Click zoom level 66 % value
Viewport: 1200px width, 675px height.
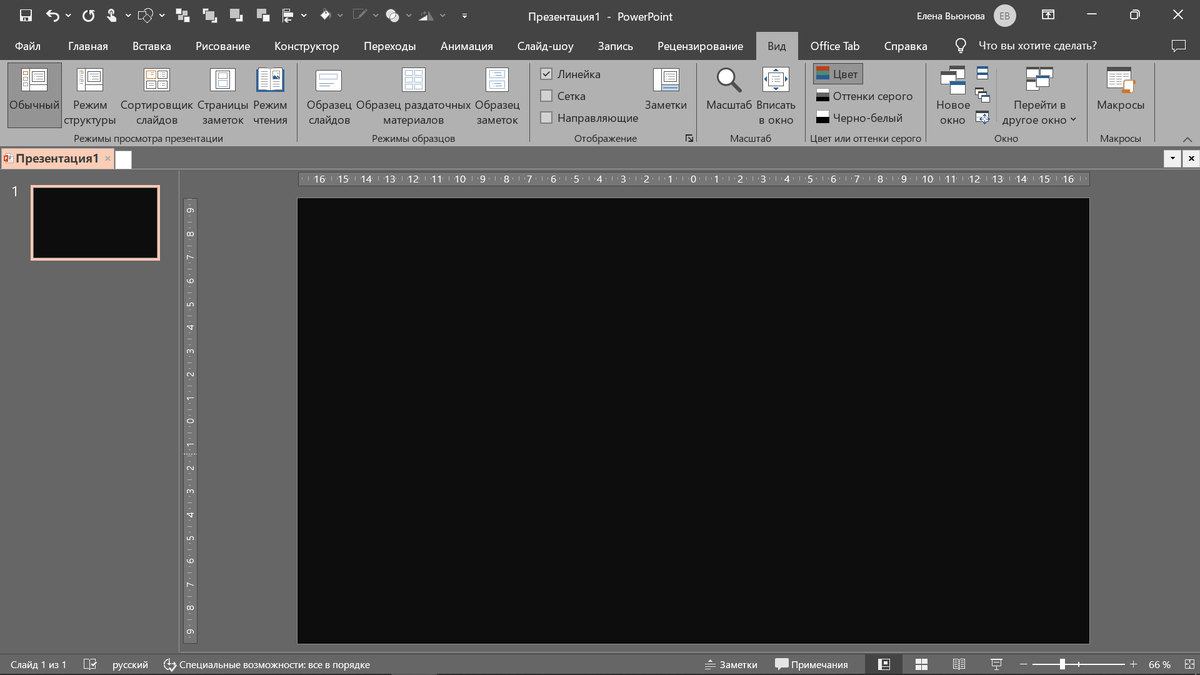point(1159,664)
